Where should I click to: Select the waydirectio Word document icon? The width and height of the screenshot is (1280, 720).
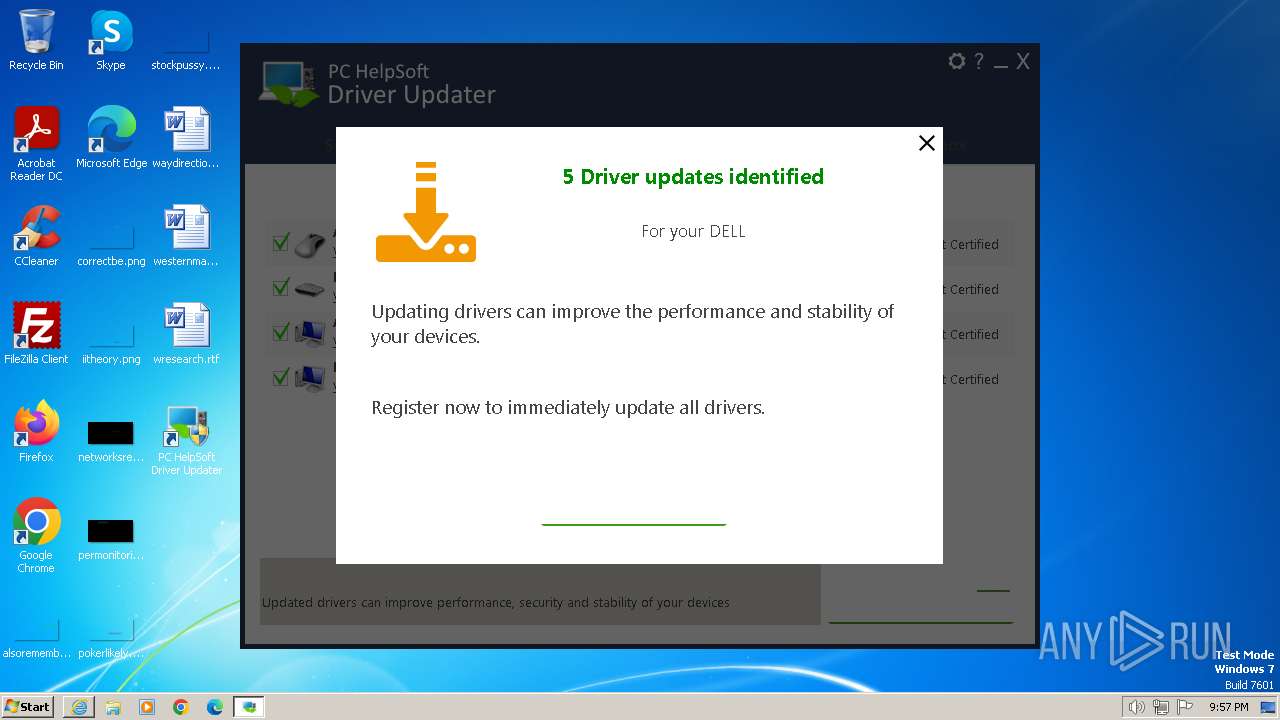pos(186,138)
